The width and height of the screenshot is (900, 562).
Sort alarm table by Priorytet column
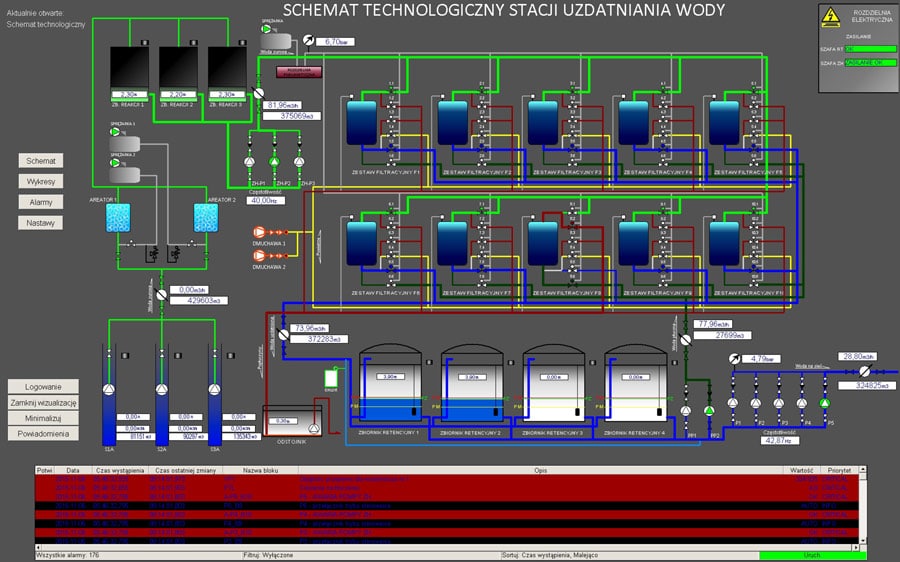click(x=839, y=470)
